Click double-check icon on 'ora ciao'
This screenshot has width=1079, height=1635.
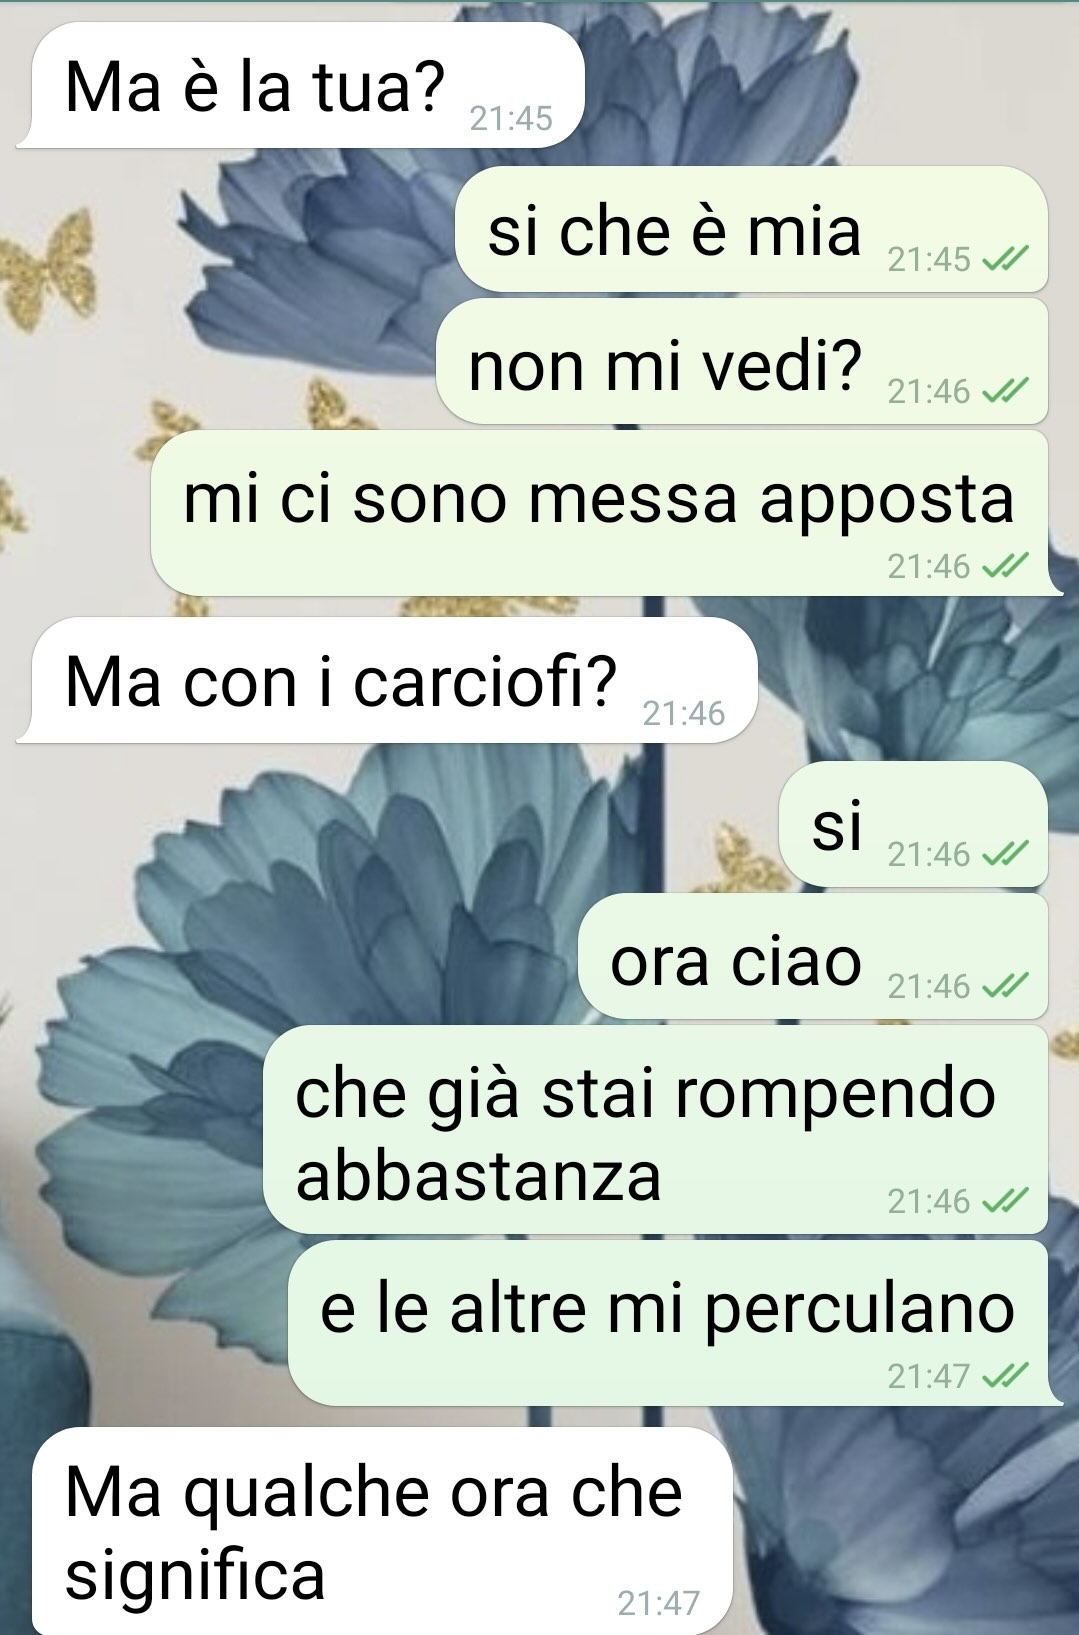coord(1003,987)
